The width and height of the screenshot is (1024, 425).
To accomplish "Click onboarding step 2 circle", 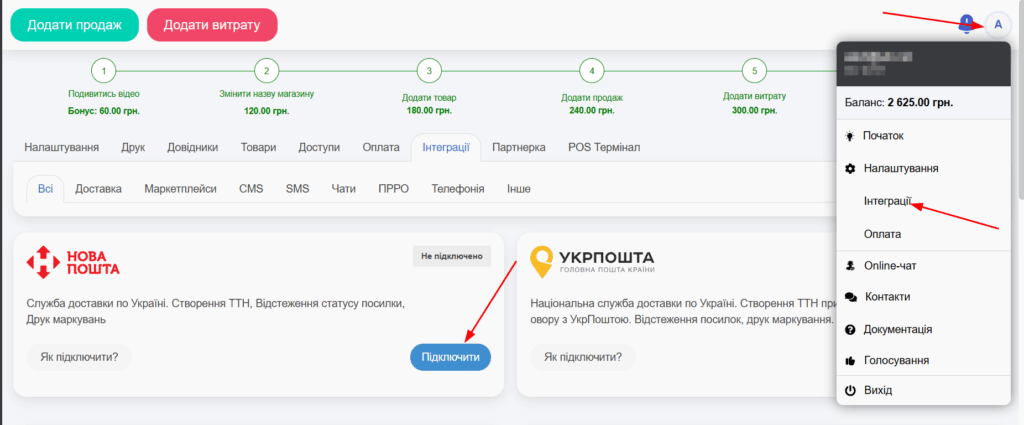I will click(x=266, y=71).
